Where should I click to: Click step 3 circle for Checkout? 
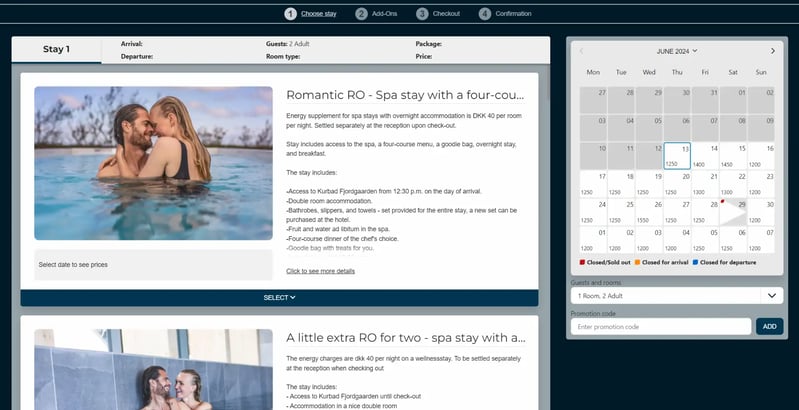pyautogui.click(x=422, y=14)
